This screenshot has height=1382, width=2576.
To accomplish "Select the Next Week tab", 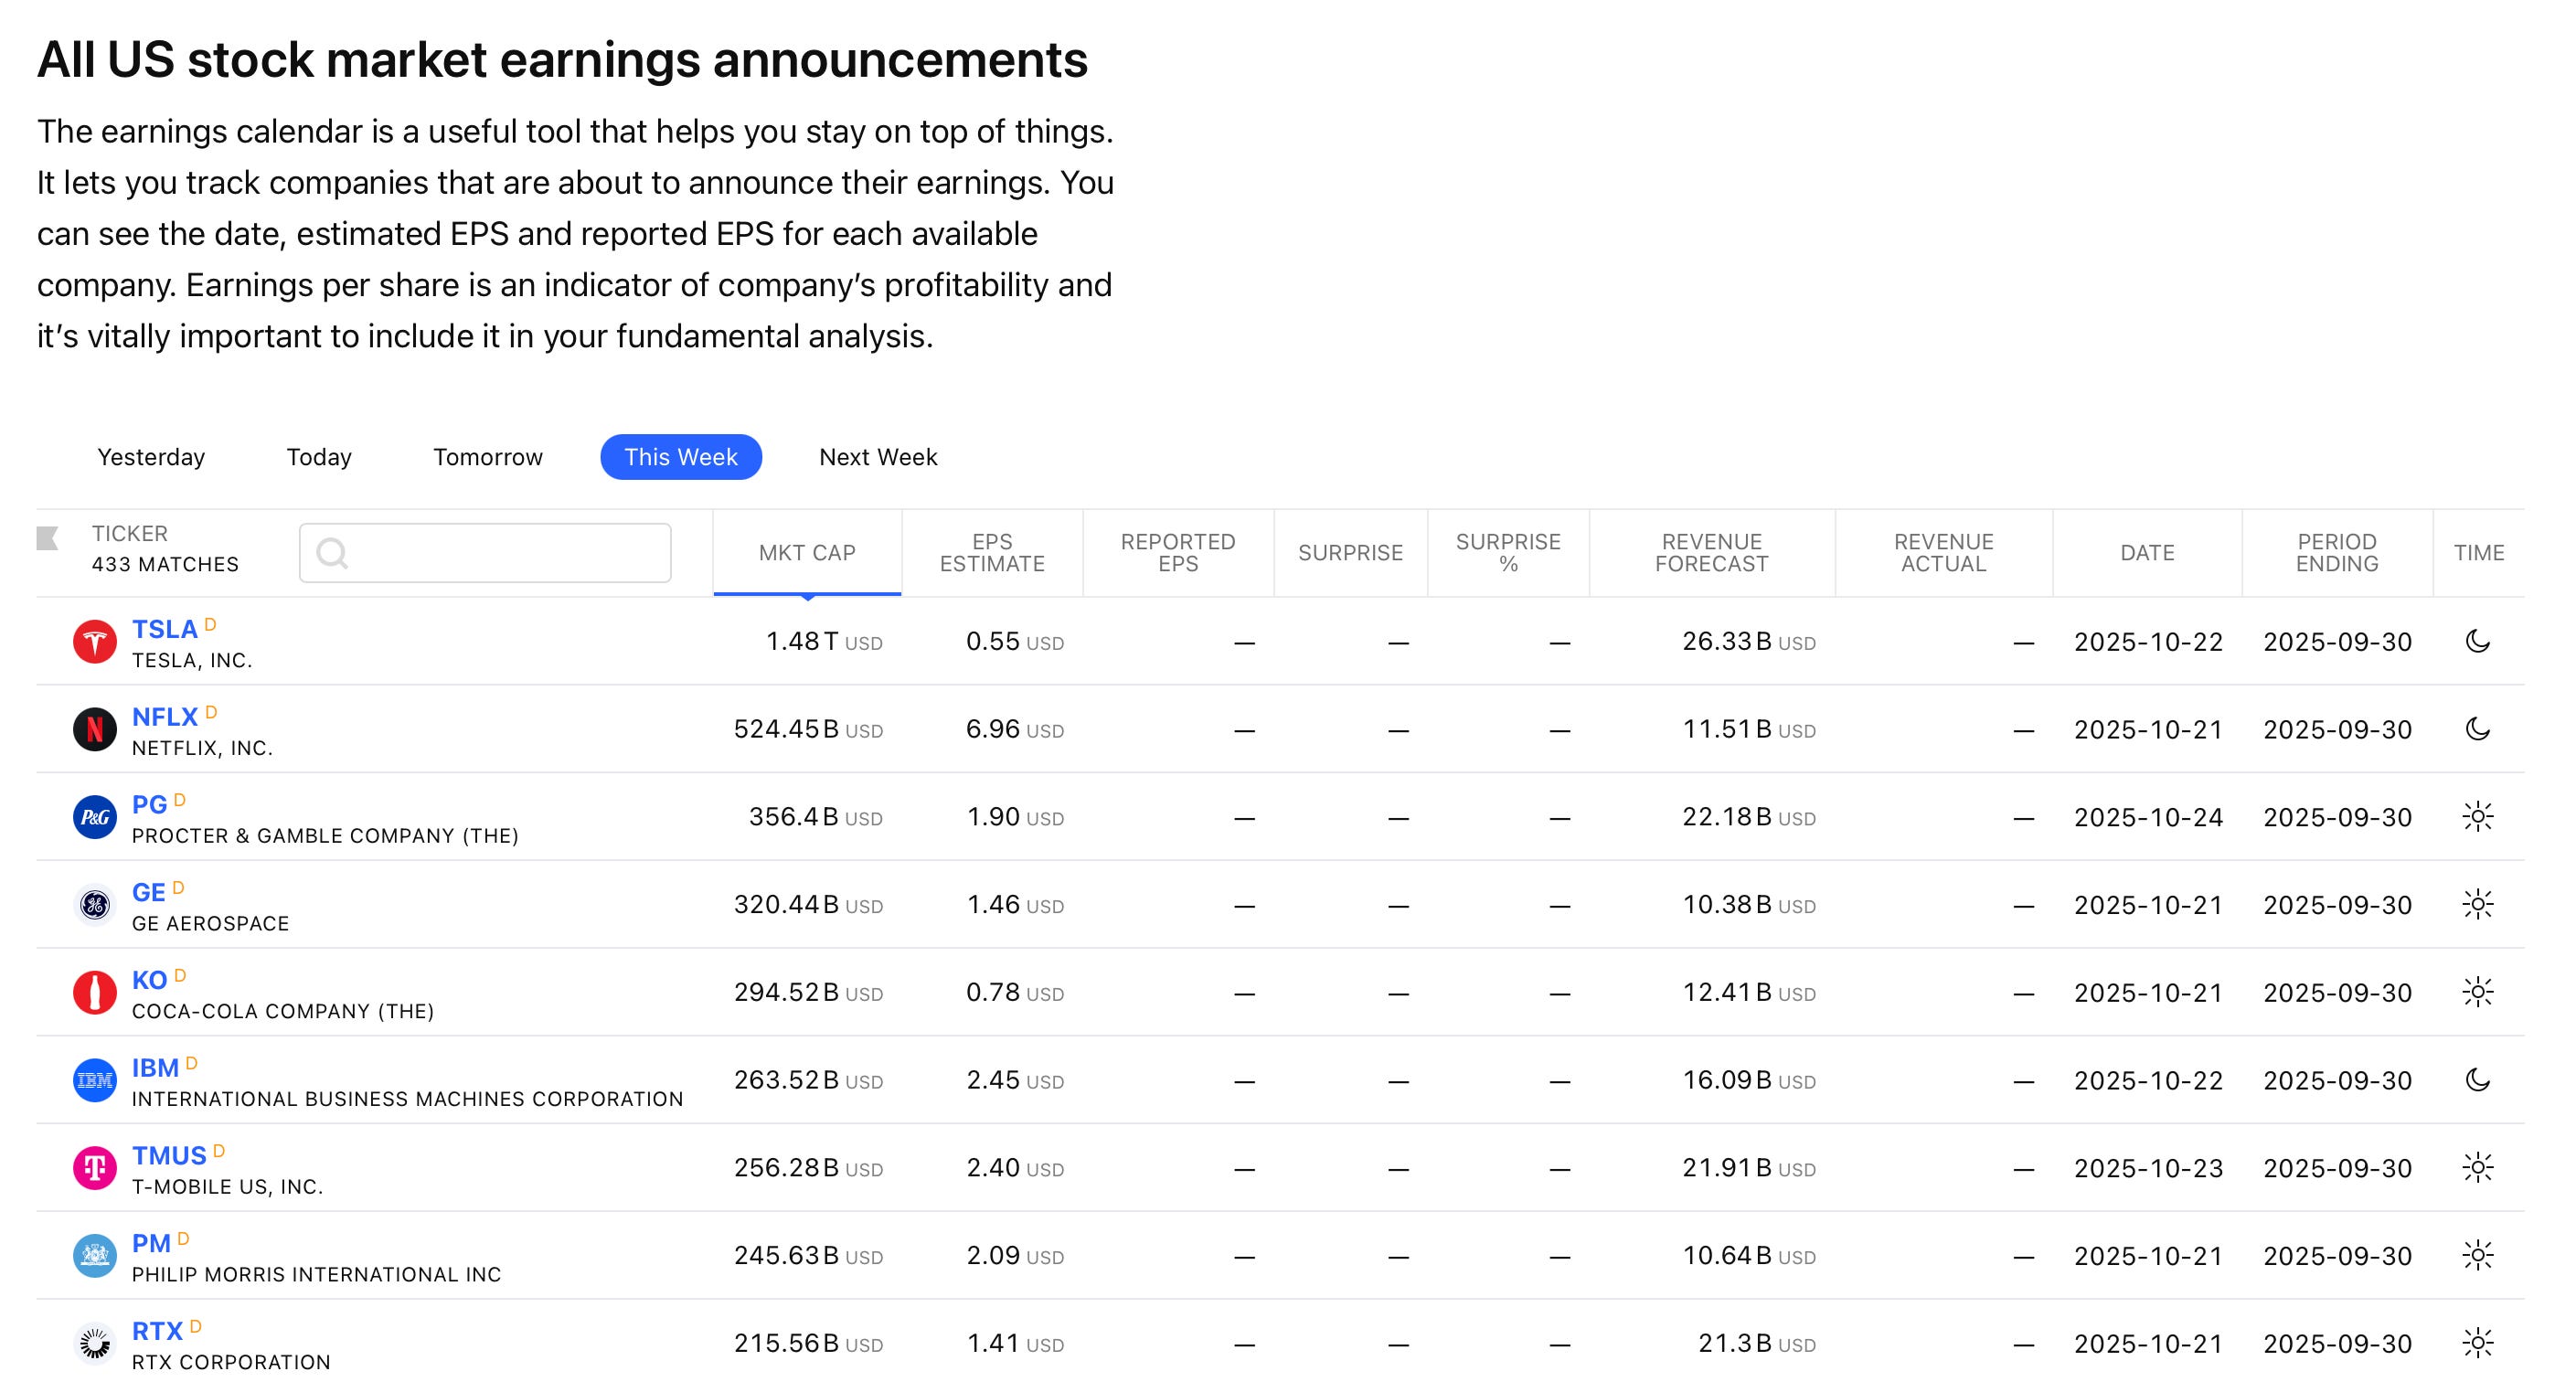I will [x=877, y=457].
